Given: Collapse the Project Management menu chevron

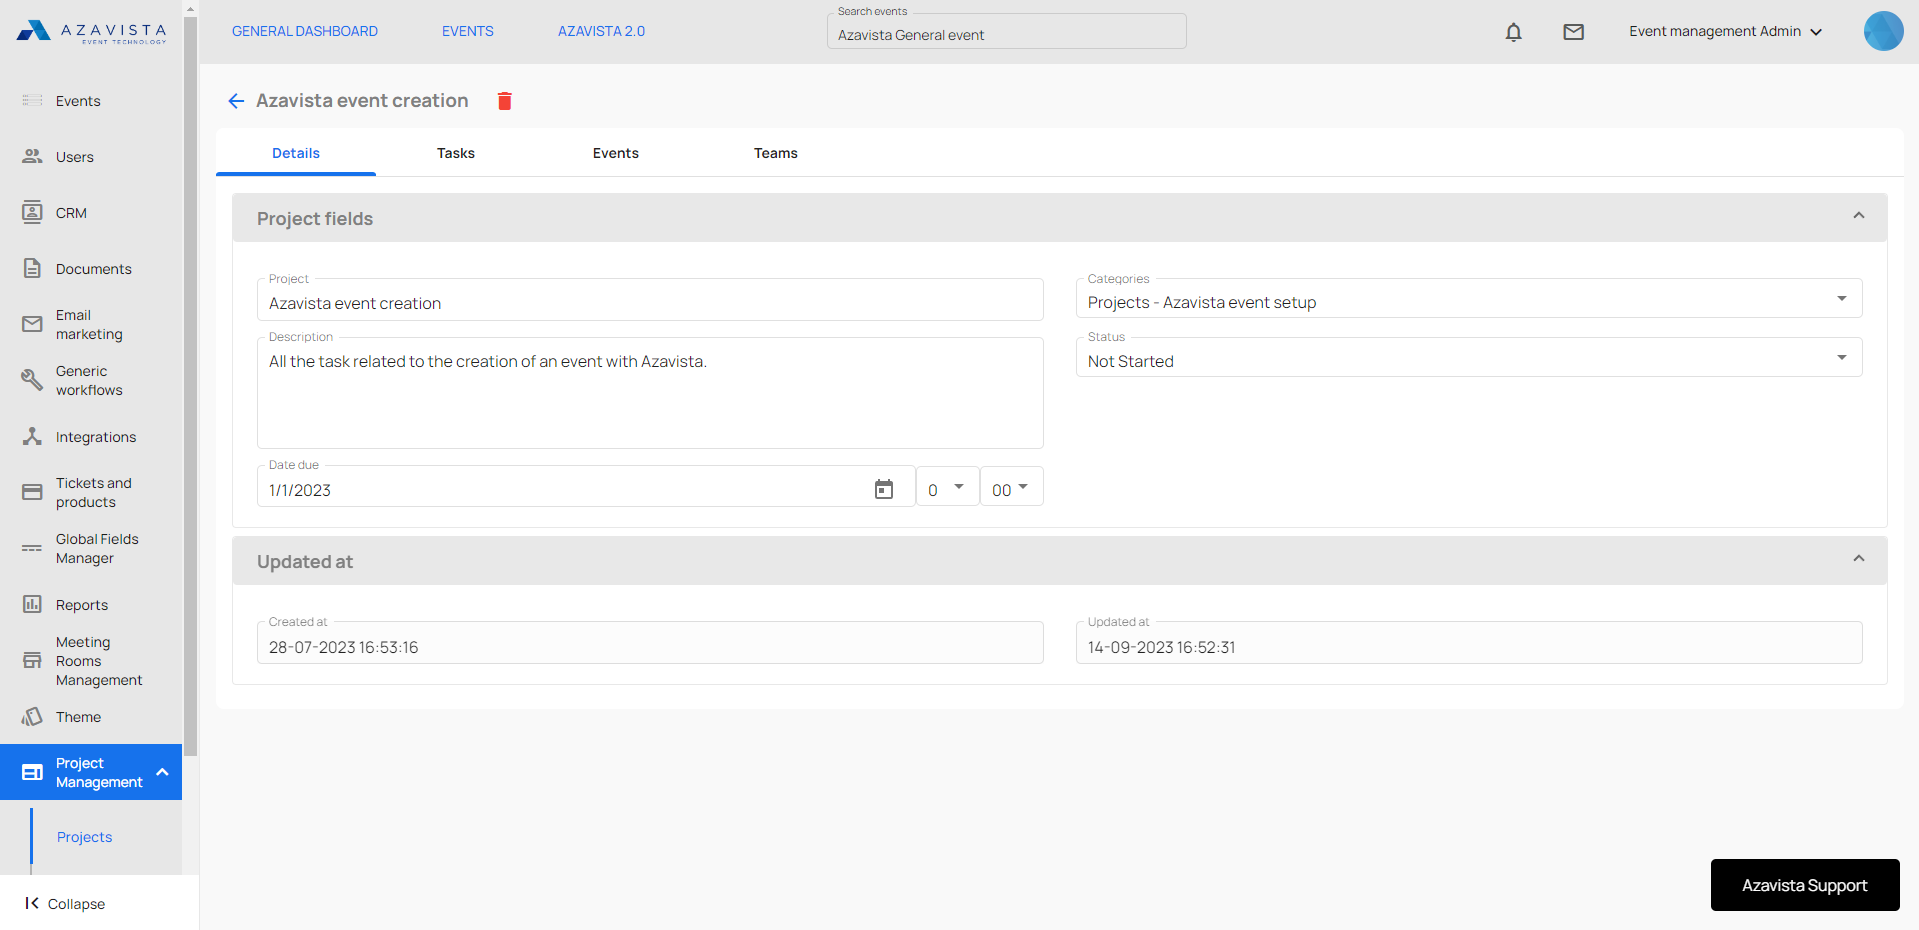Looking at the screenshot, I should 162,772.
